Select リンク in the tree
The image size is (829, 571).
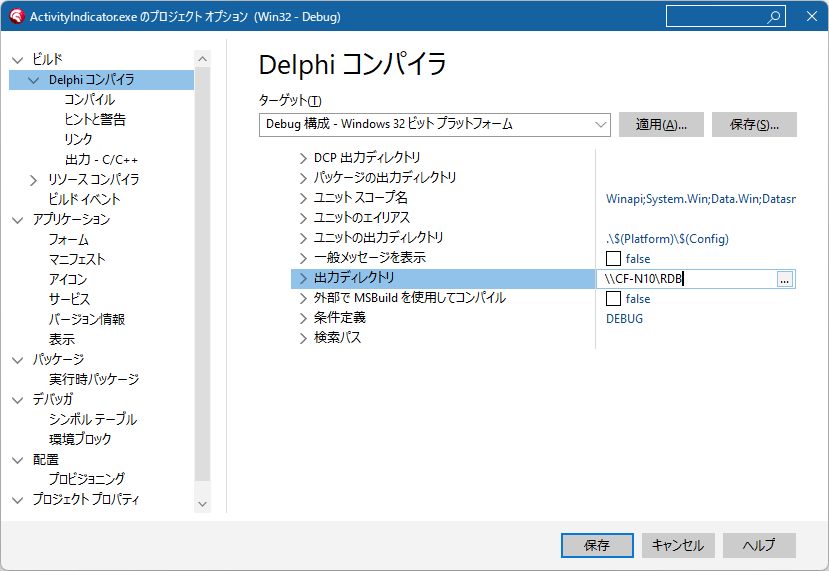pyautogui.click(x=78, y=140)
